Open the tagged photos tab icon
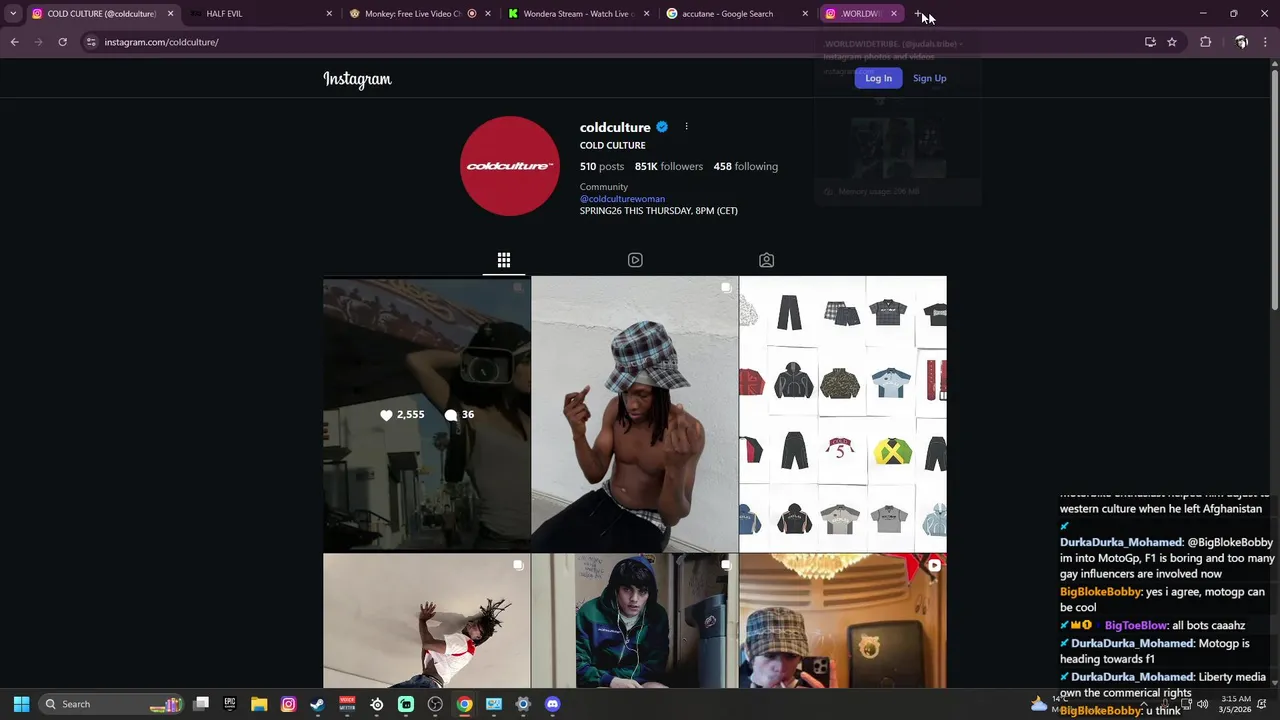Screen dimensions: 1280x720 click(766, 260)
